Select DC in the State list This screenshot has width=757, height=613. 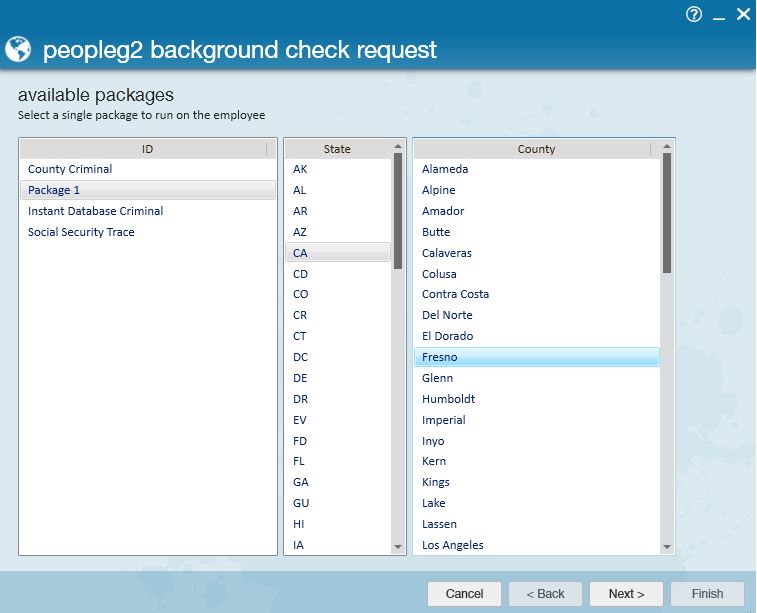tap(337, 357)
